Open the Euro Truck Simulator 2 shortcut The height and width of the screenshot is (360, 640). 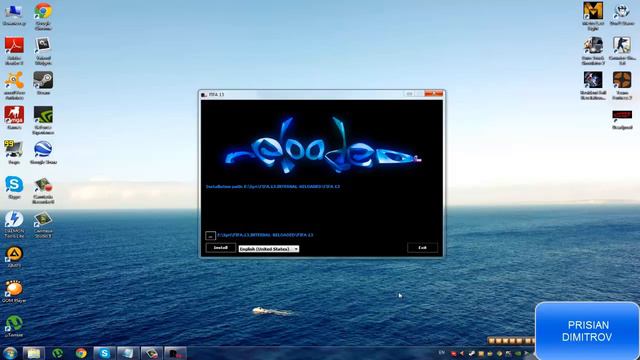click(593, 51)
